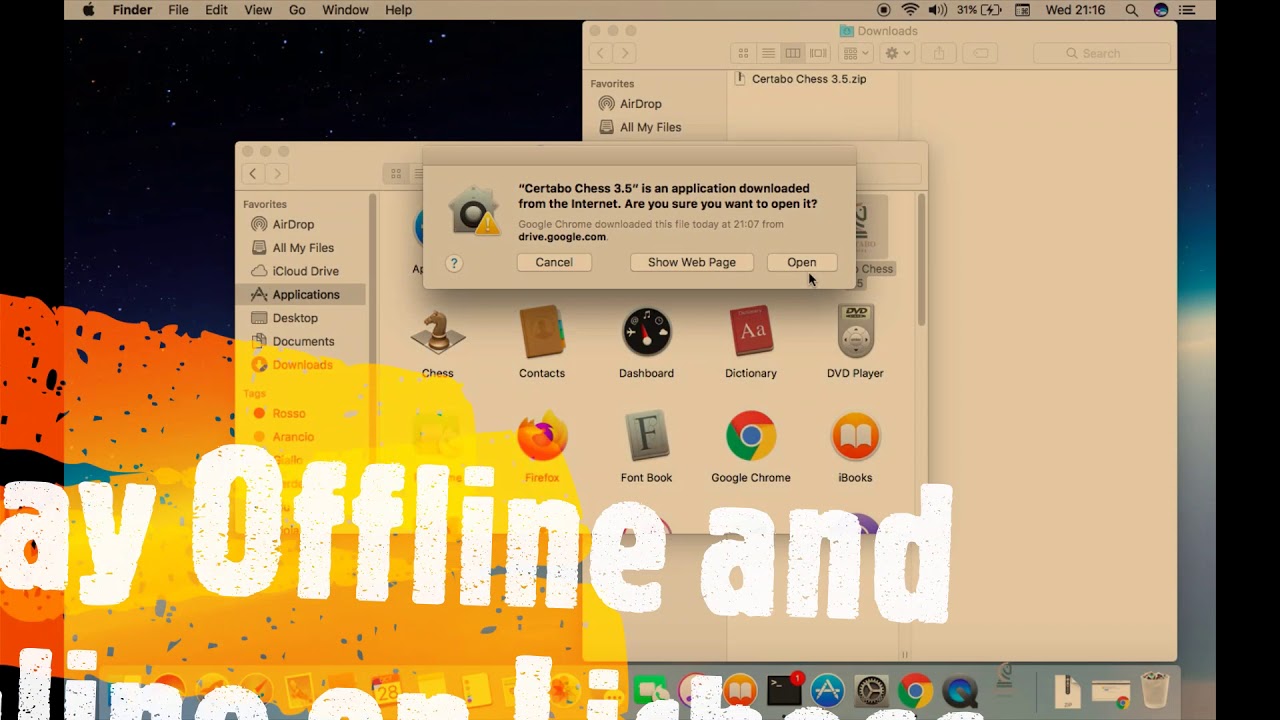Open the Dictionary app icon
Viewport: 1280px width, 720px height.
point(751,332)
